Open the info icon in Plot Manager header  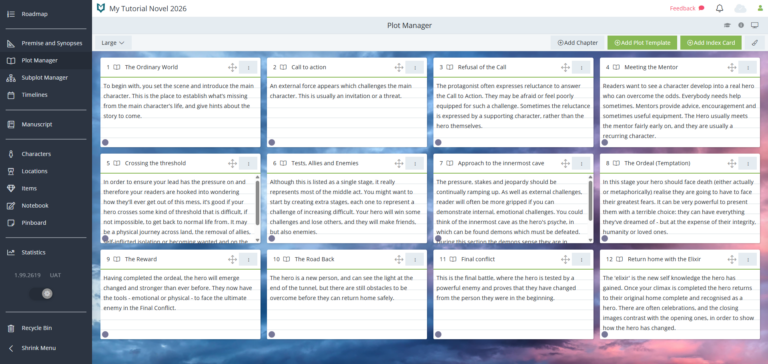(741, 25)
